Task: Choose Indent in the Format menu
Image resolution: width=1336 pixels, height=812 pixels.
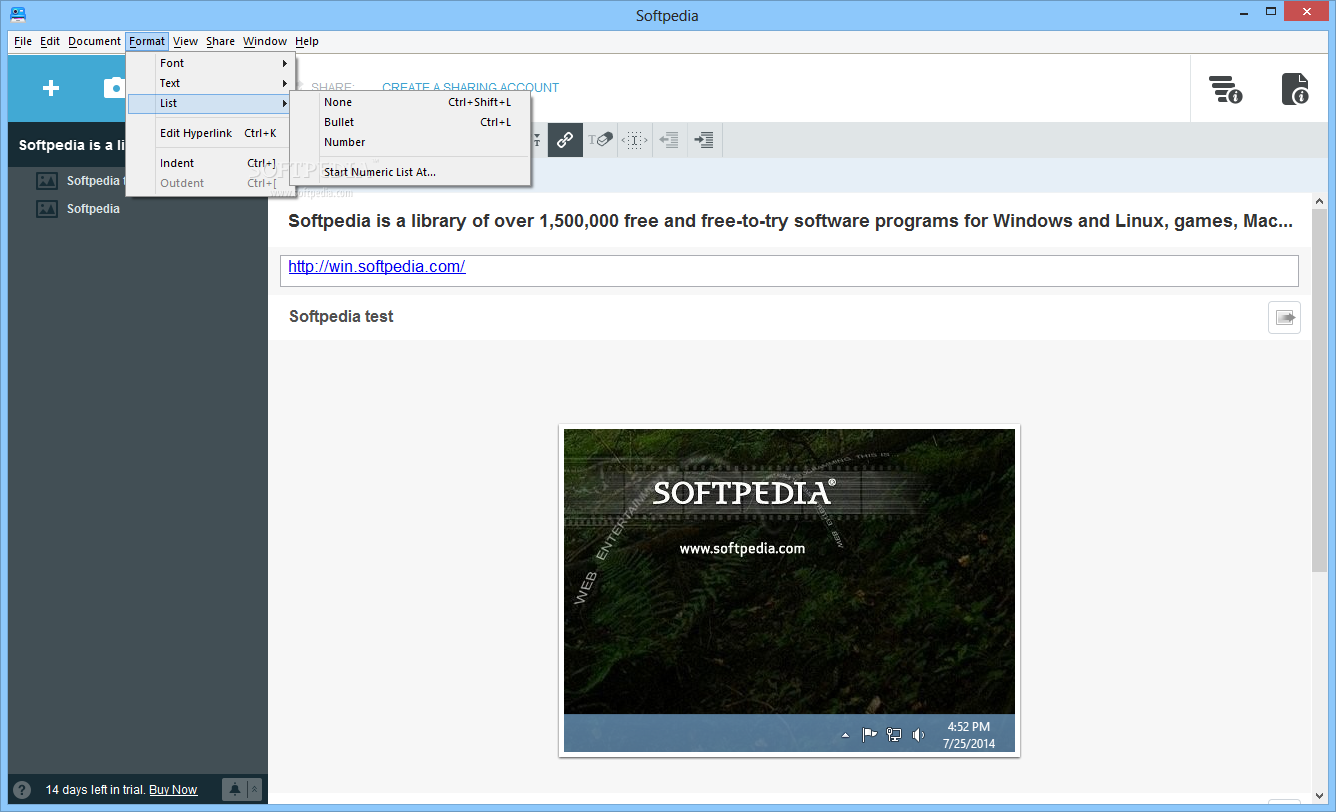Action: click(x=211, y=163)
